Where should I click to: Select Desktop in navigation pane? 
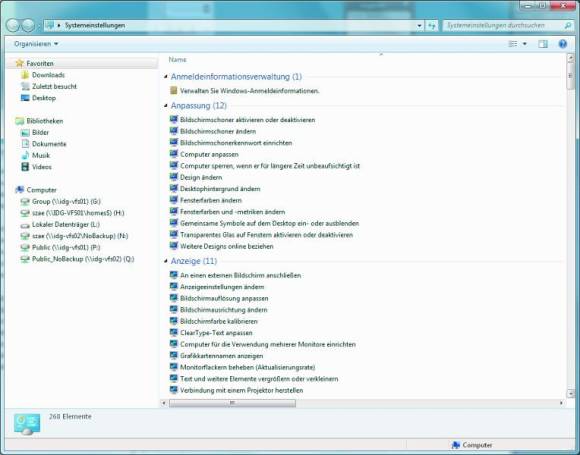tap(44, 98)
